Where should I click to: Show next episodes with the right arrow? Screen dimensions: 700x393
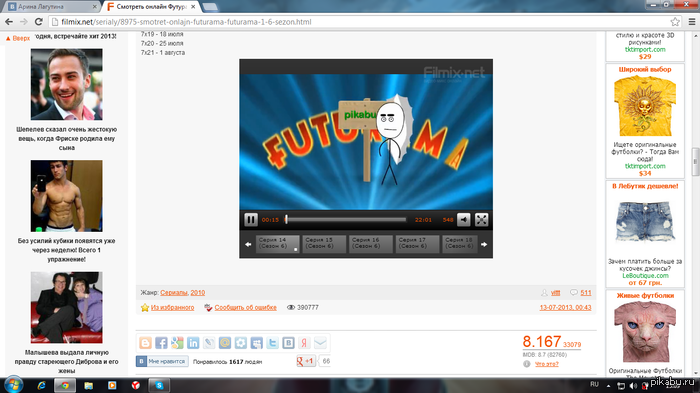pos(484,244)
